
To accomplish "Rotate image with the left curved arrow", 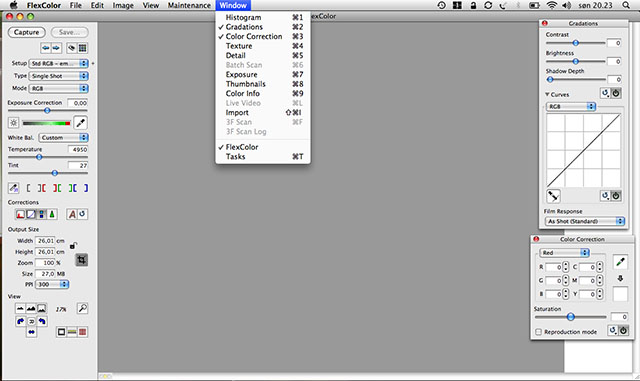I will click(20, 321).
